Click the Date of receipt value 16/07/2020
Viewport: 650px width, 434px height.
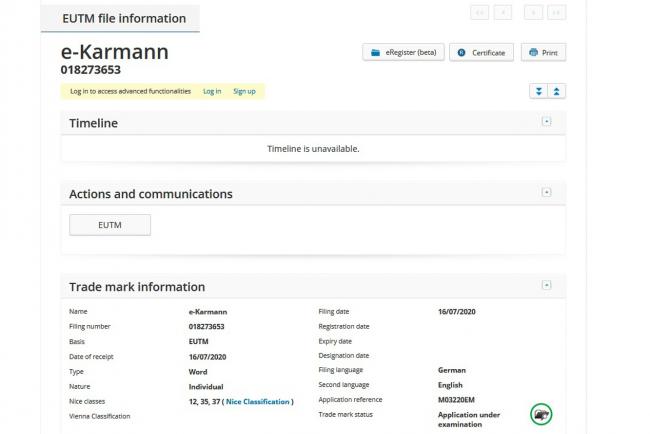pos(207,357)
